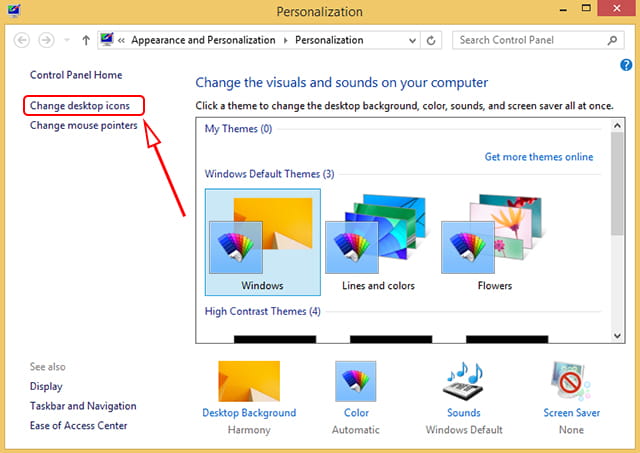Image resolution: width=640 pixels, height=453 pixels.
Task: Open Change mouse pointers link
Action: click(84, 125)
